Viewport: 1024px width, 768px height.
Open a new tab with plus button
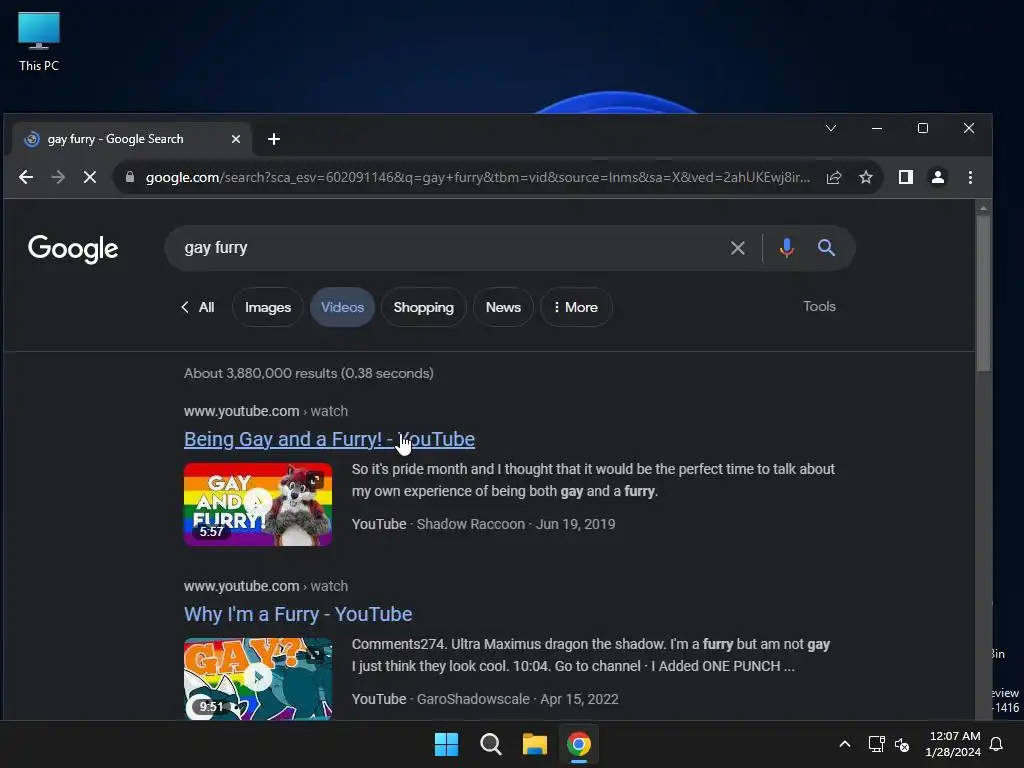coord(274,139)
